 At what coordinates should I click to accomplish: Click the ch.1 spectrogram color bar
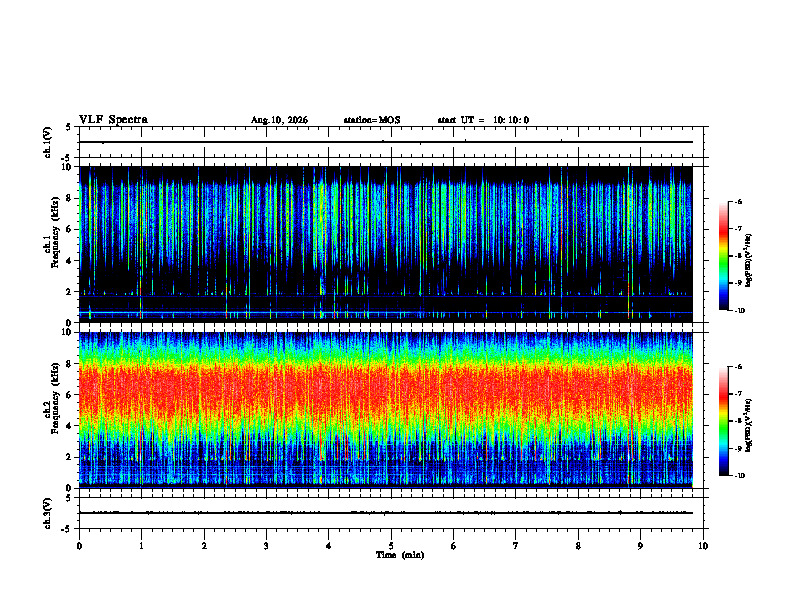pyautogui.click(x=724, y=256)
